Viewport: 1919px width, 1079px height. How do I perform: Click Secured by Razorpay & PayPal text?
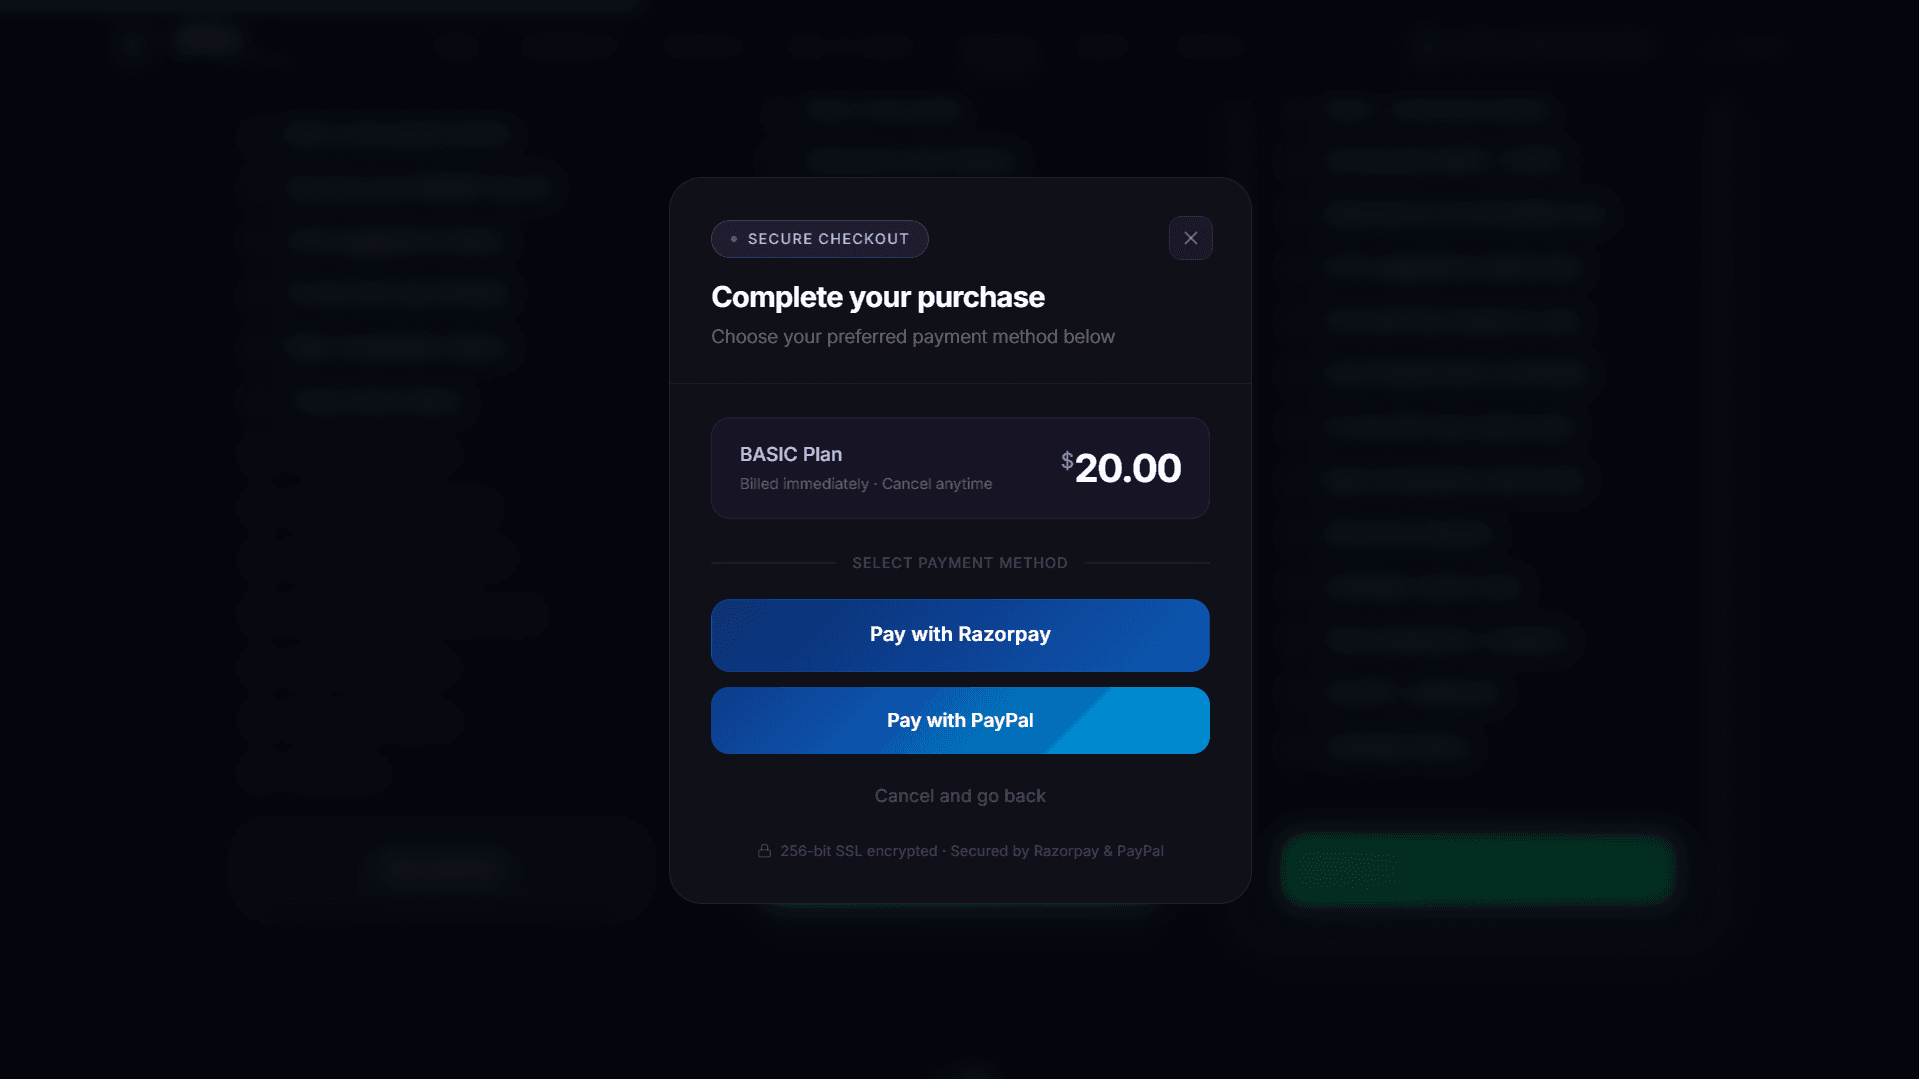(1057, 851)
